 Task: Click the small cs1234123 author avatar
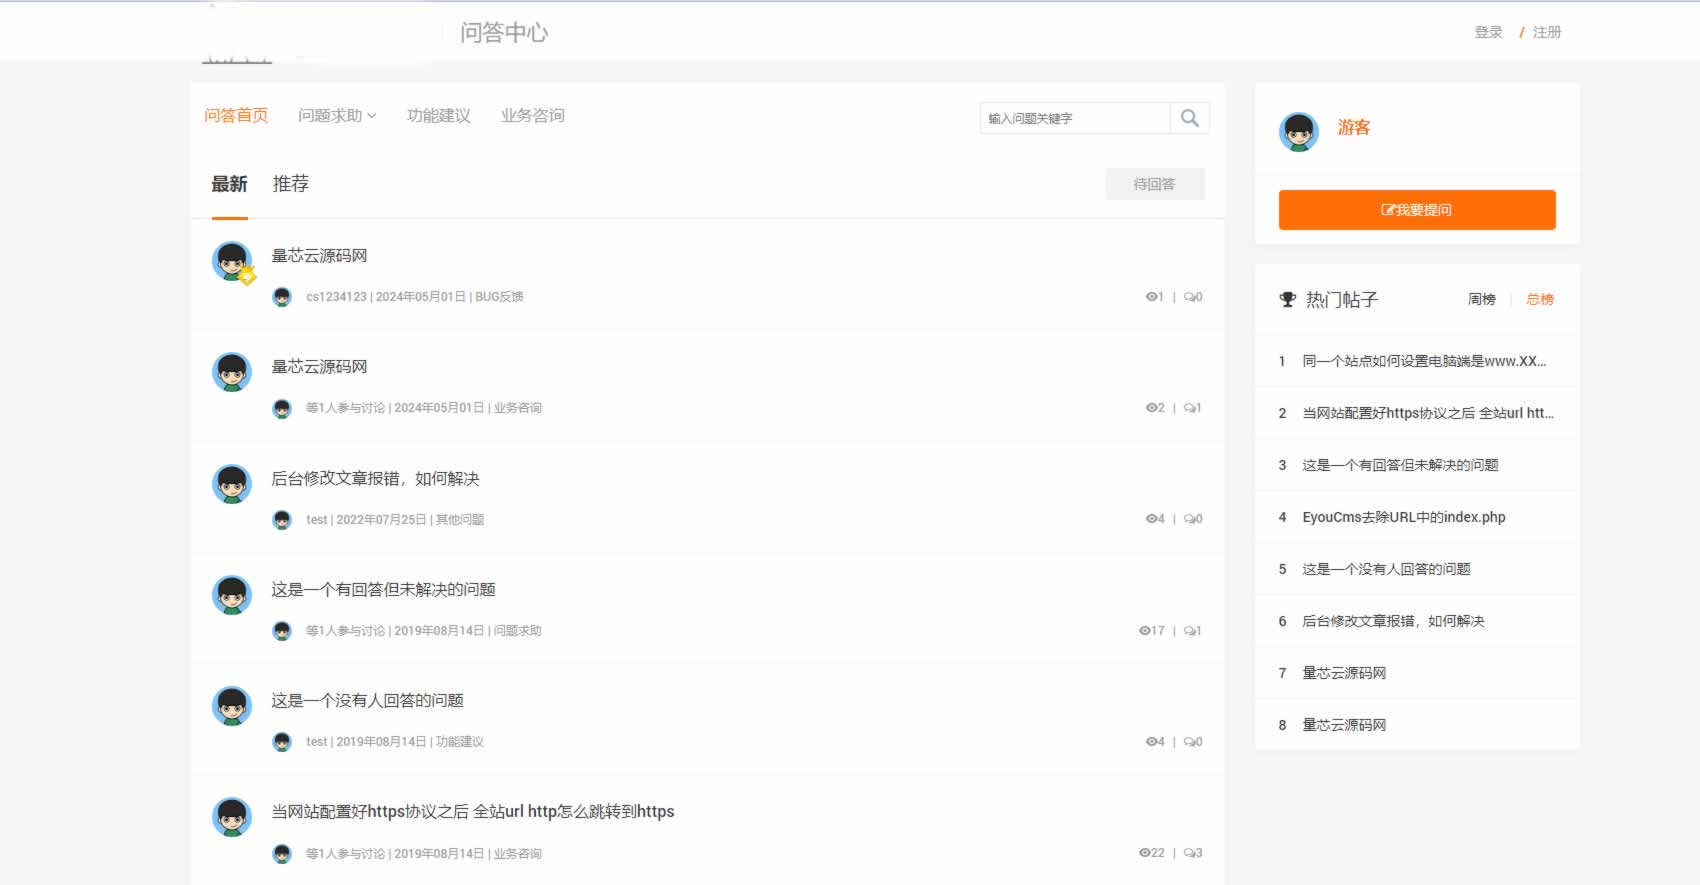[282, 297]
